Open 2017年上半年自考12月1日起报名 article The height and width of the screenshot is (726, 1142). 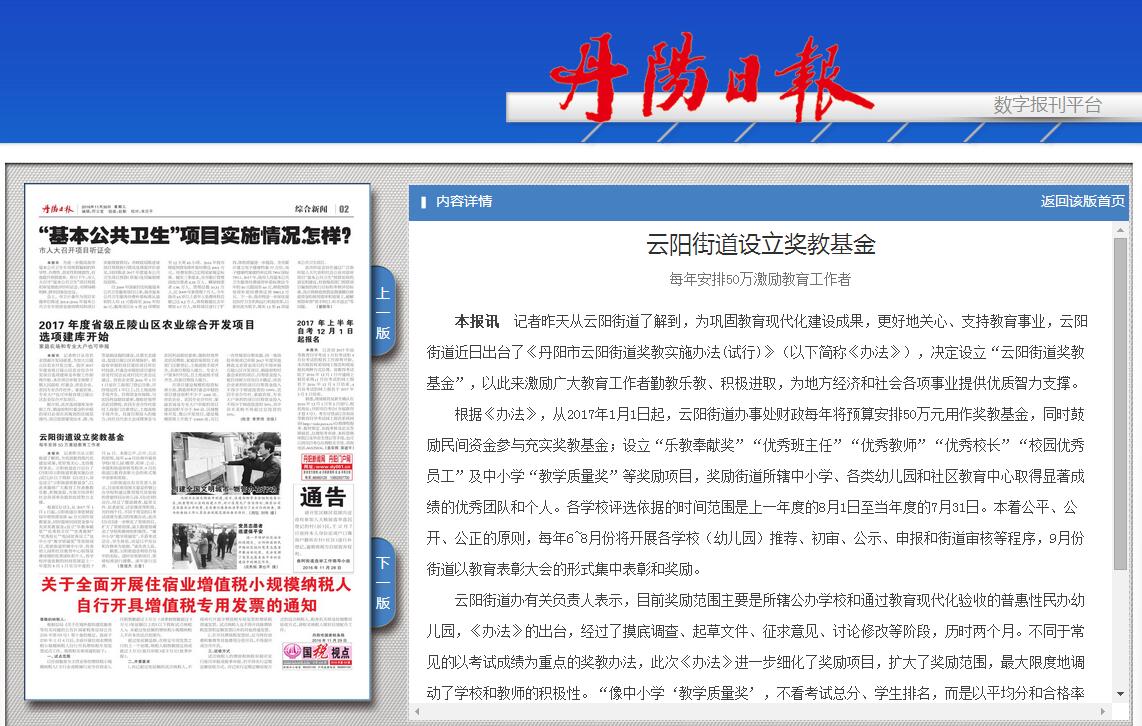click(x=325, y=331)
